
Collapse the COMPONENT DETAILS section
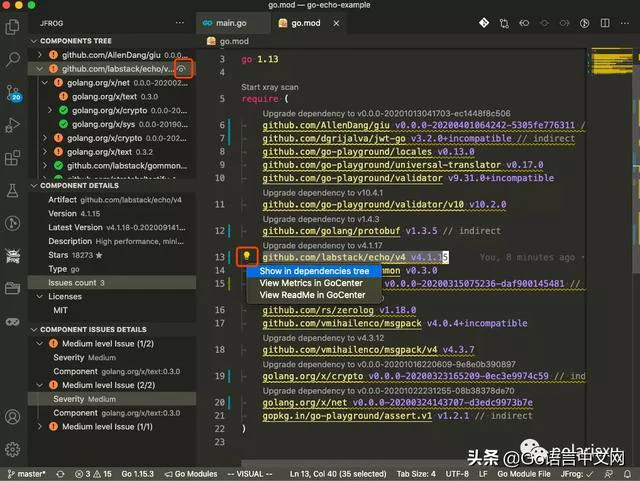(34, 186)
